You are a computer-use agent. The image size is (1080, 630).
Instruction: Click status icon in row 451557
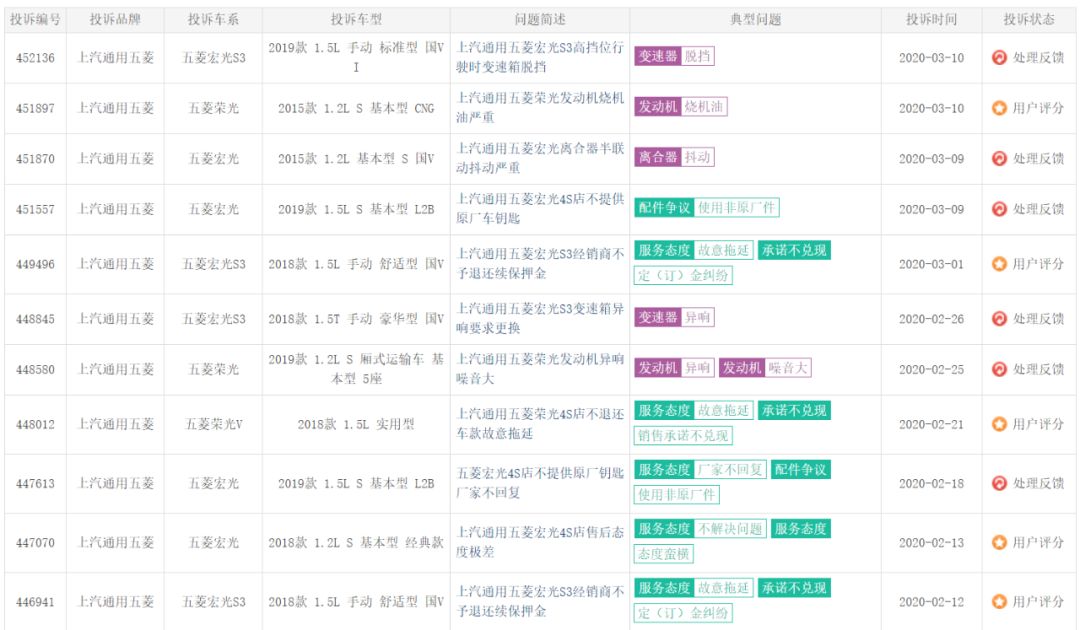pos(999,209)
